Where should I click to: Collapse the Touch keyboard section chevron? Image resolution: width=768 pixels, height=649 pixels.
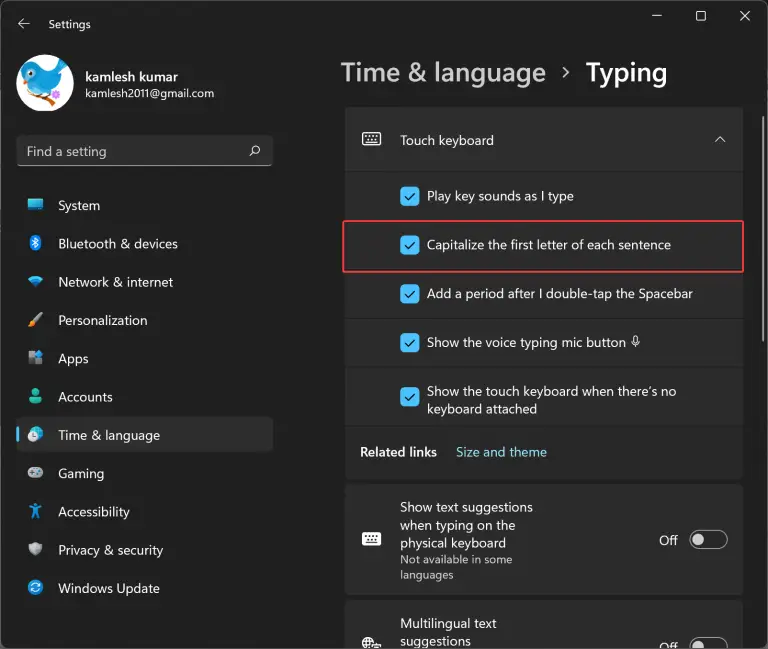(x=720, y=140)
